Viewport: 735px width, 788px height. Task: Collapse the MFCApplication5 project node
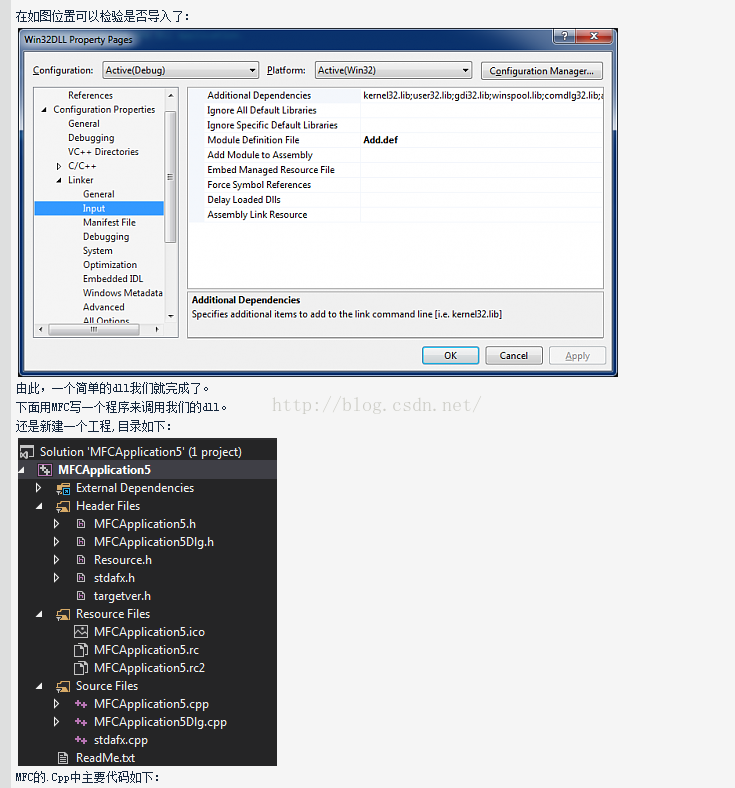[x=22, y=470]
